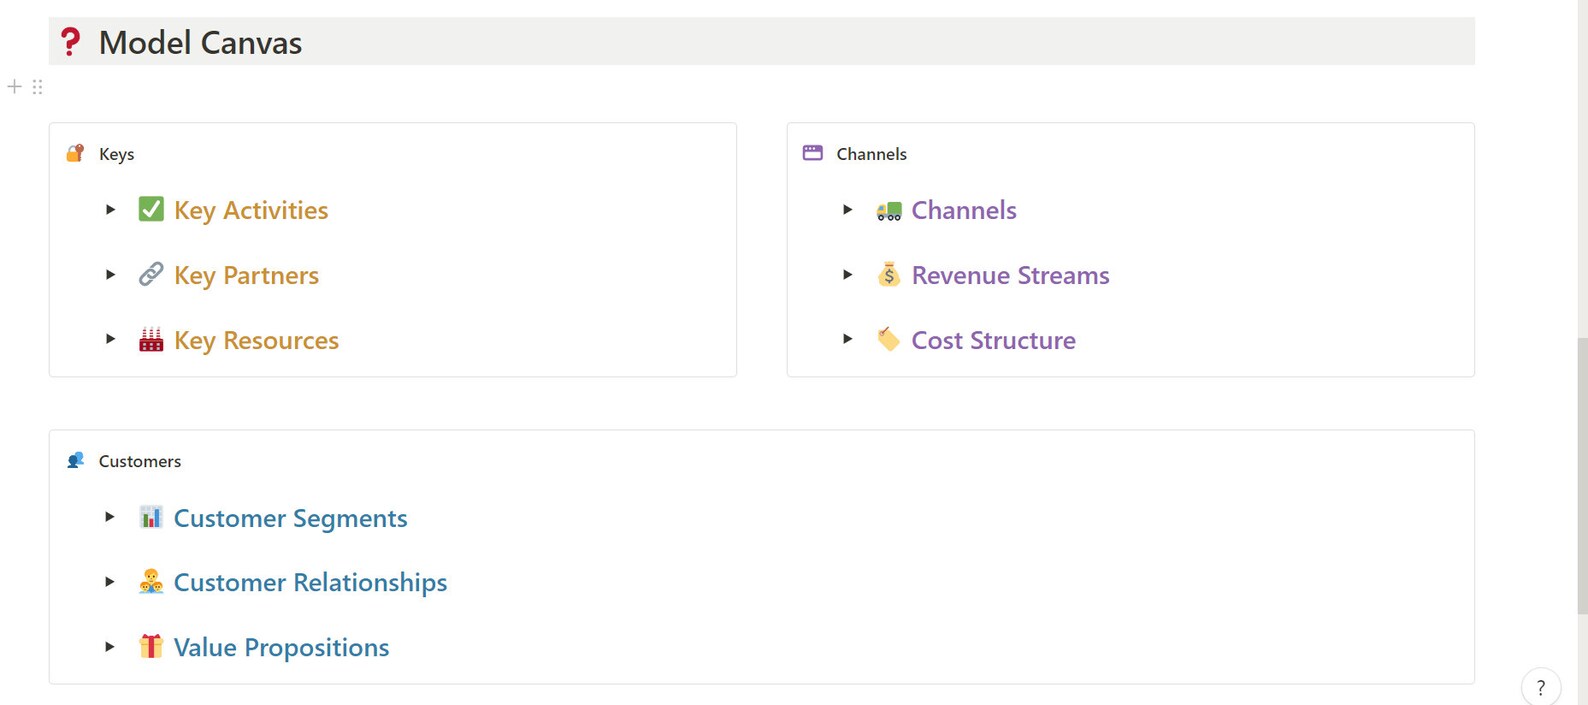Click the plus icon to add a block
Viewport: 1588px width, 705px height.
point(14,87)
